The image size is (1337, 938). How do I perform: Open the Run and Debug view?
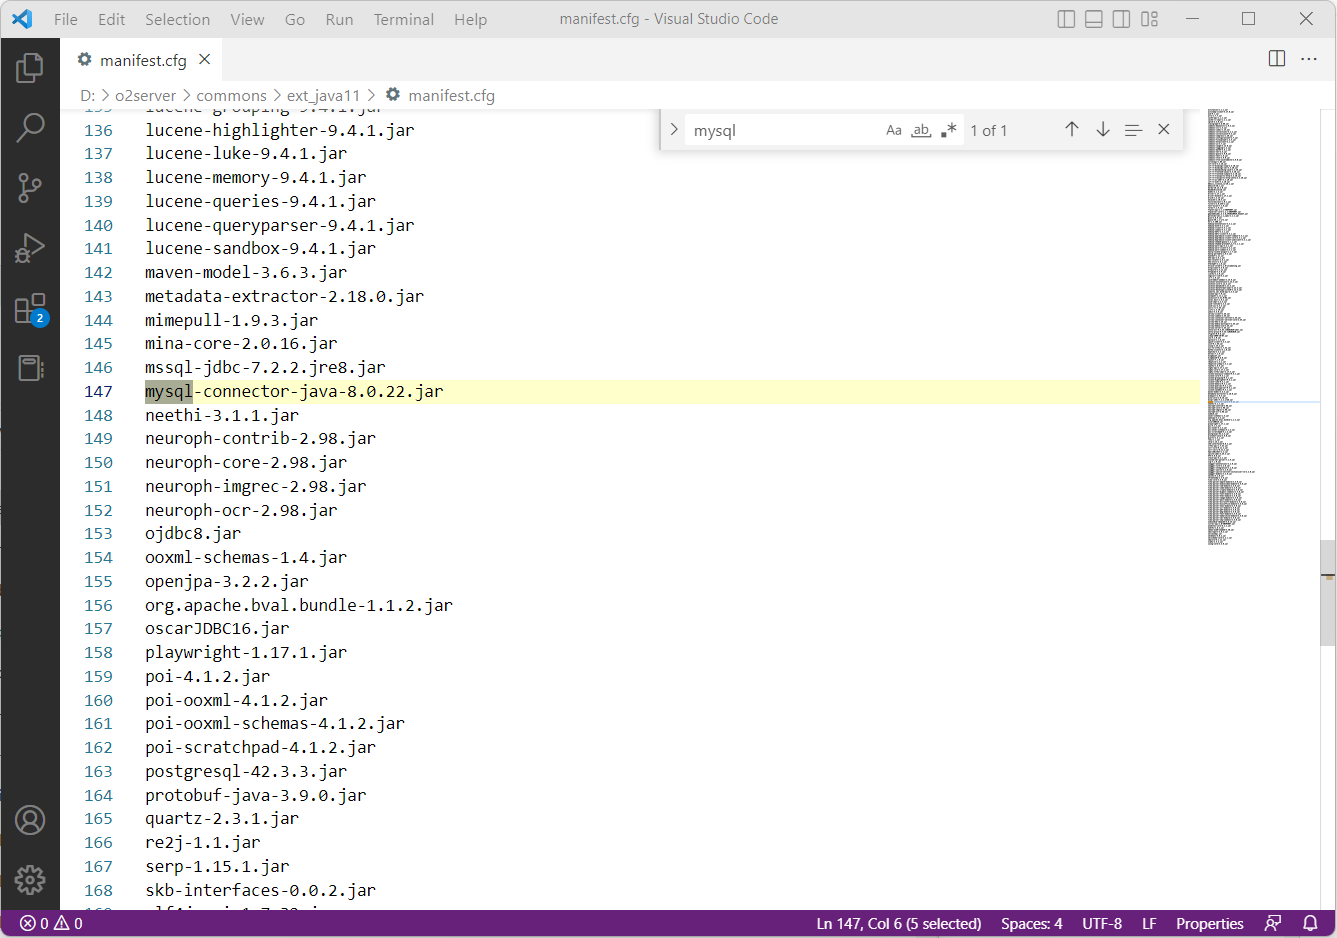point(30,248)
